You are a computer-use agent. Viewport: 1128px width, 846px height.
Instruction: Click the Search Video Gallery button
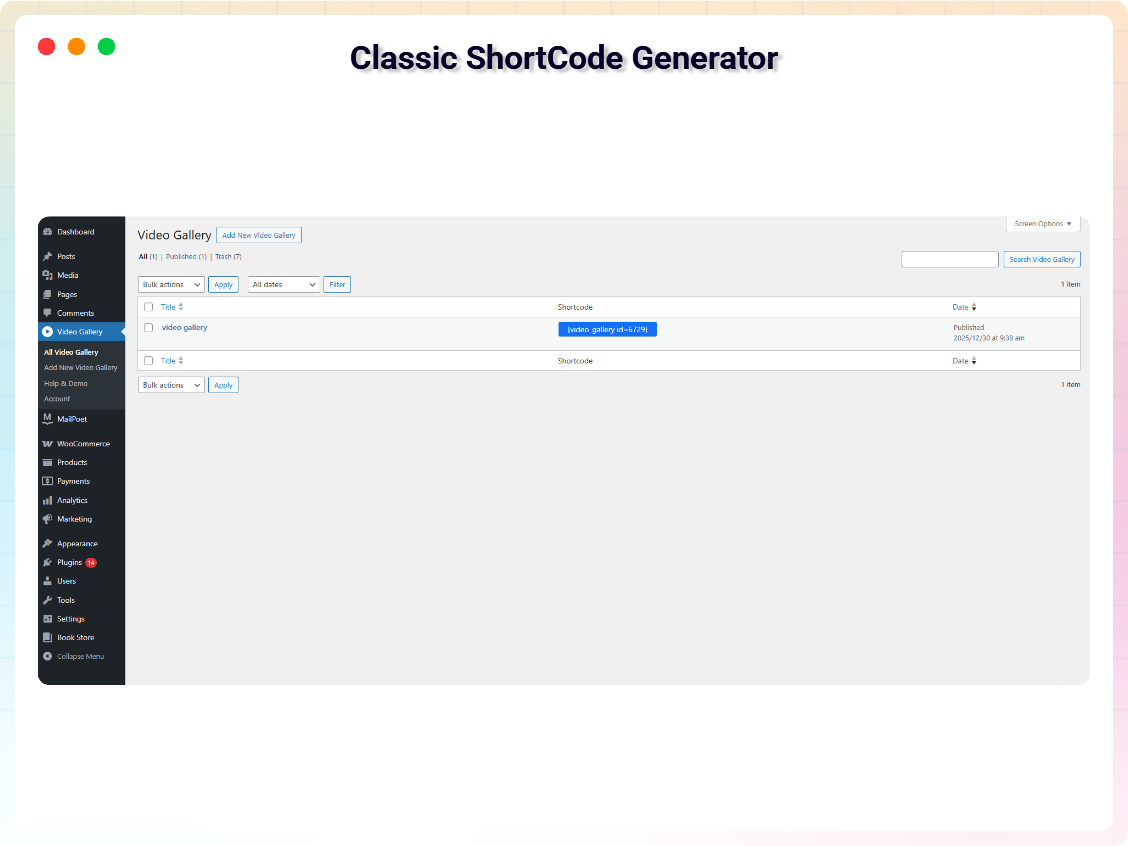click(1042, 259)
